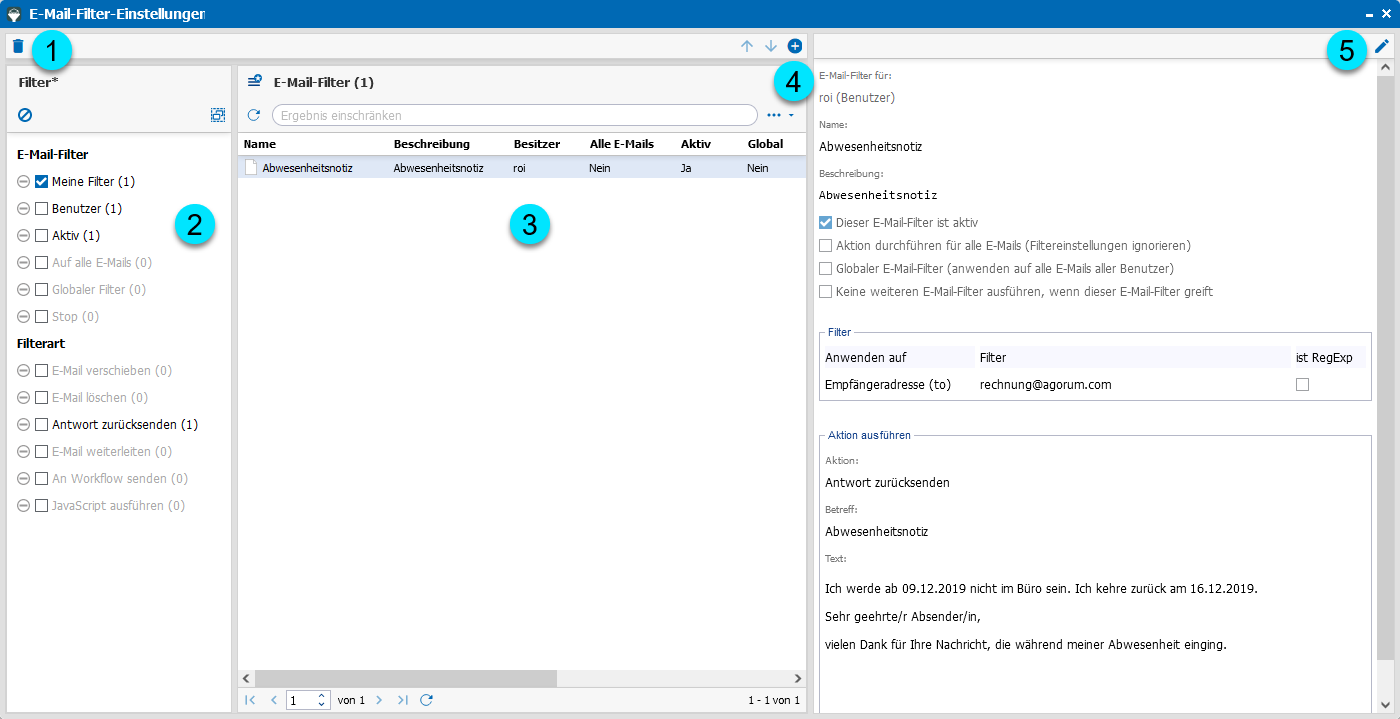
Task: Tick the 'Globaler Filter' sidebar checkbox
Action: (42, 290)
